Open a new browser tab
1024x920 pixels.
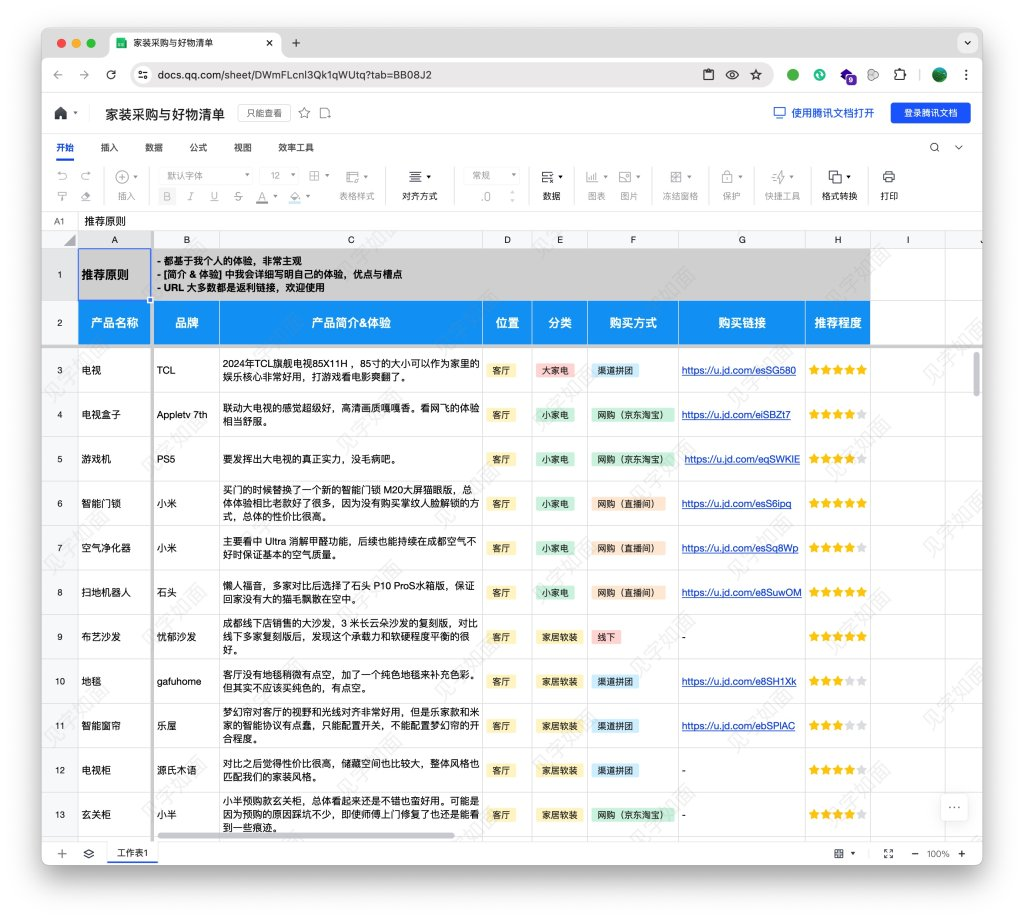click(x=296, y=43)
